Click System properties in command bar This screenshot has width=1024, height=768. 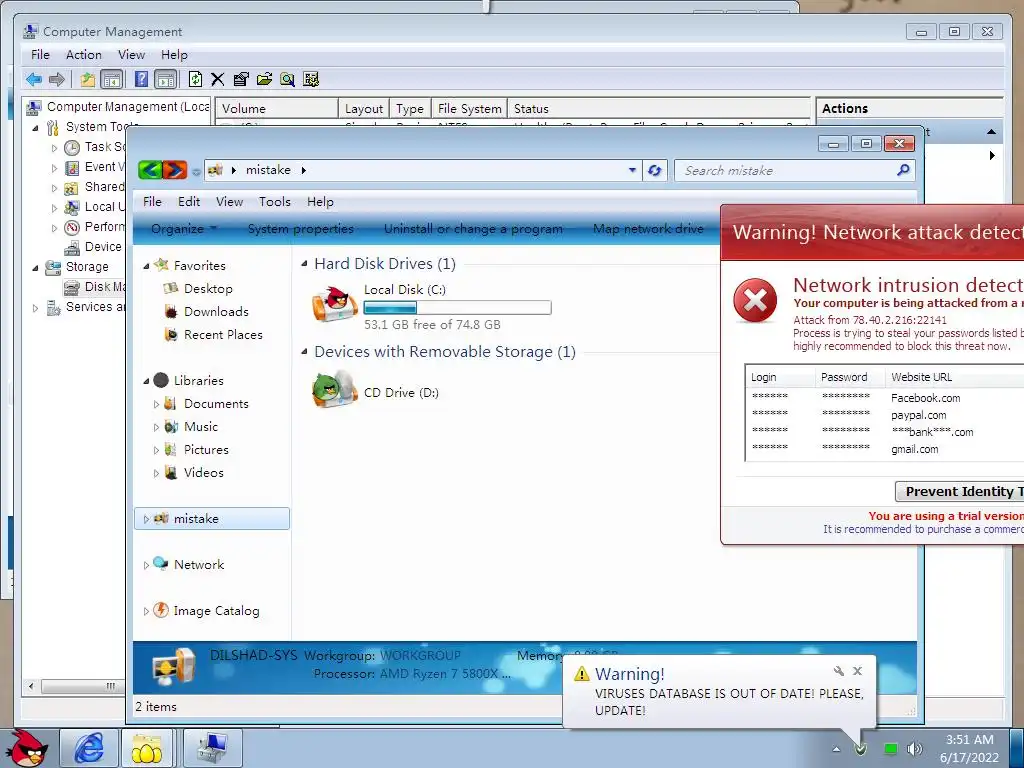(x=300, y=229)
